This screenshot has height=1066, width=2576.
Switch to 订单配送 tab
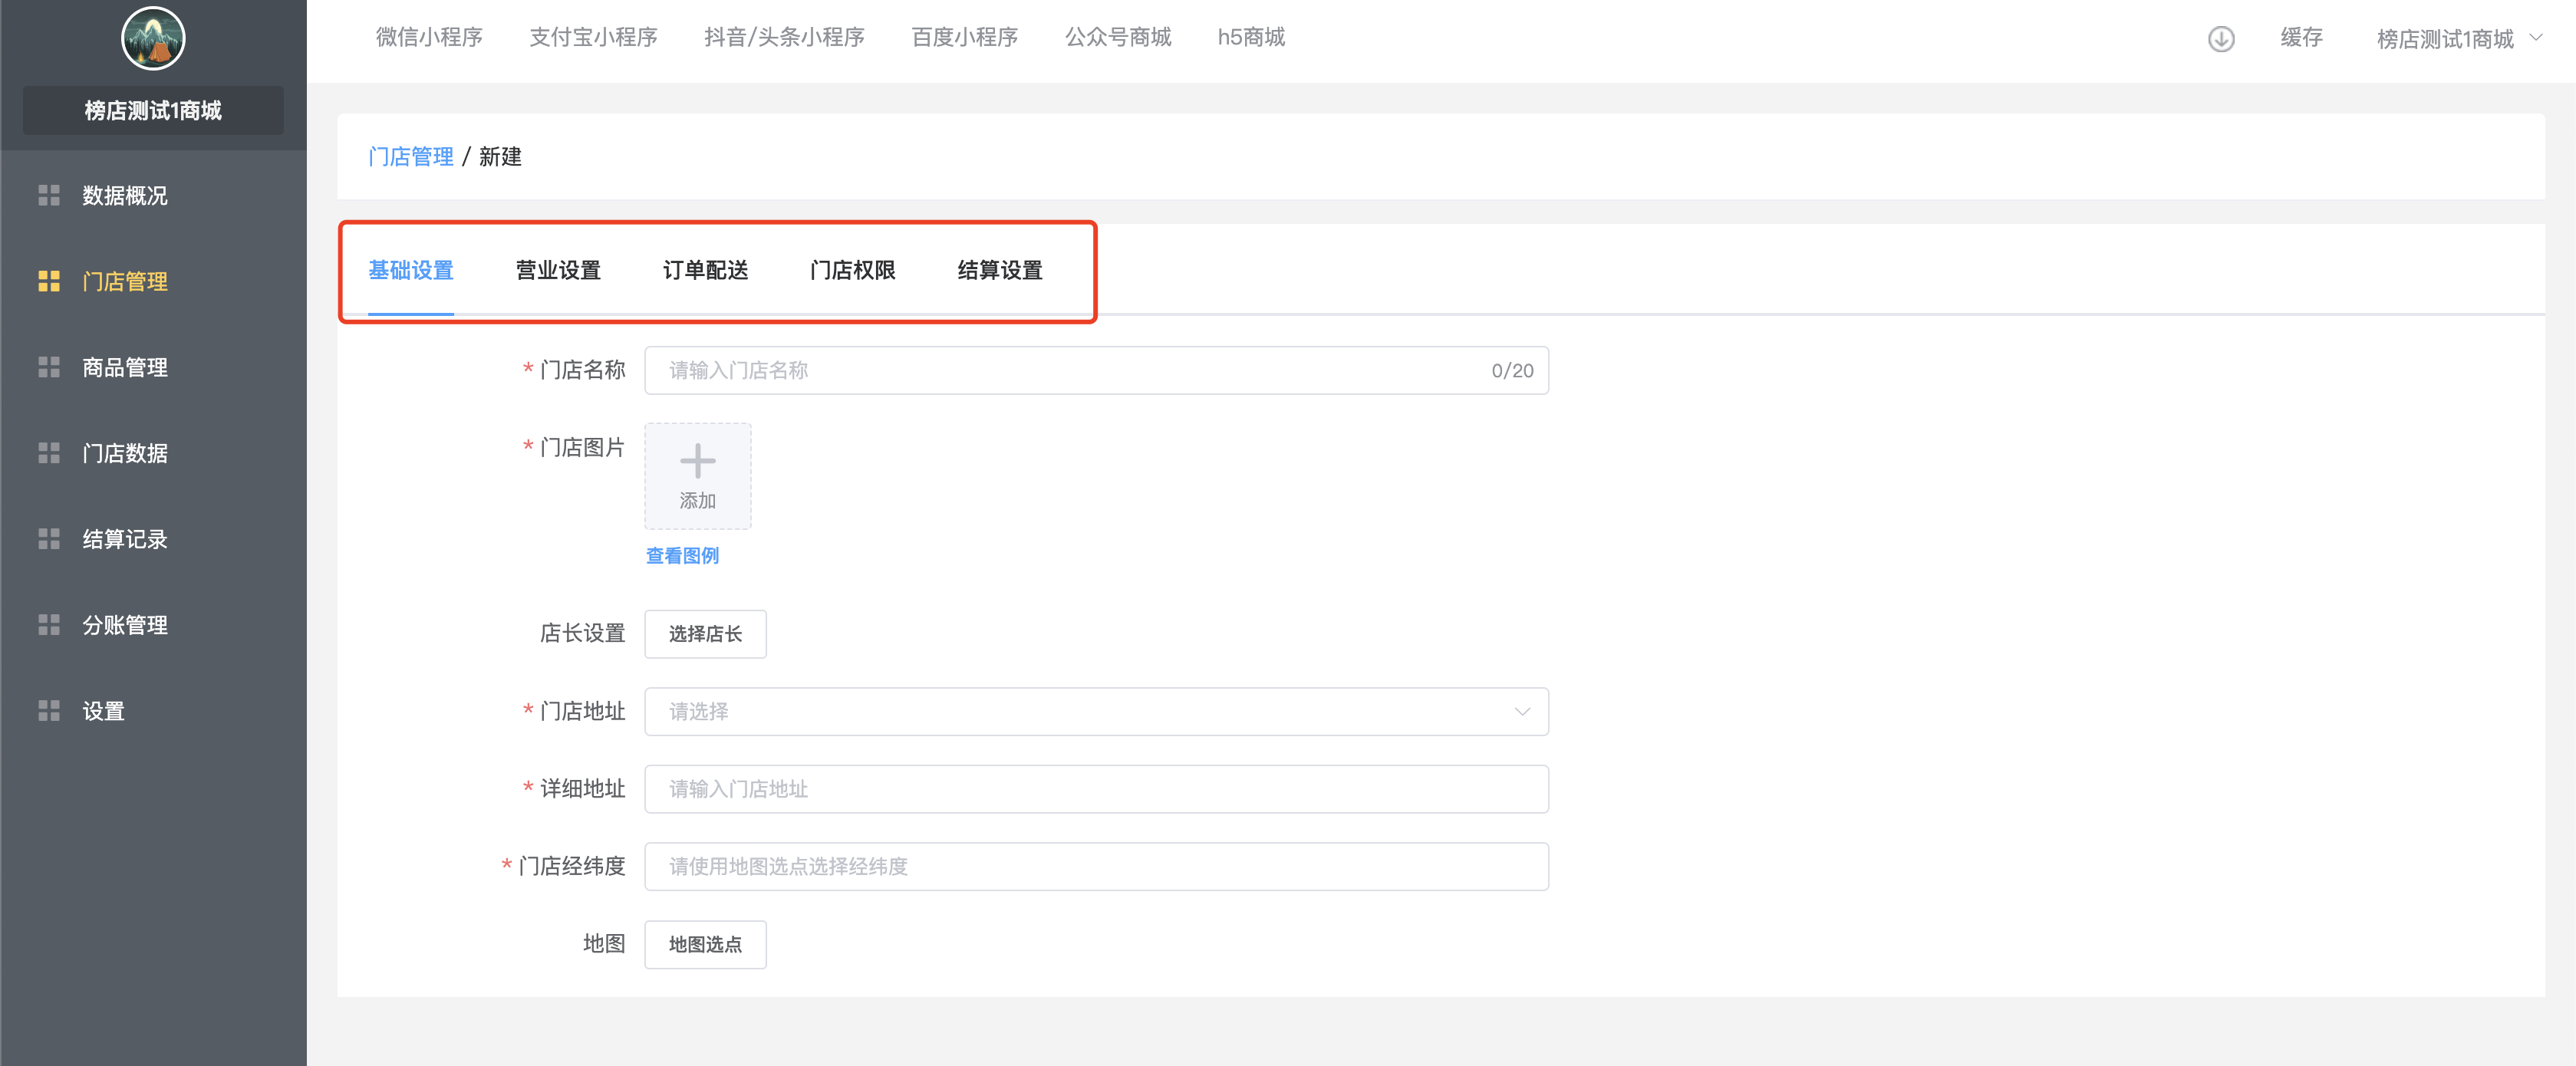tap(705, 270)
